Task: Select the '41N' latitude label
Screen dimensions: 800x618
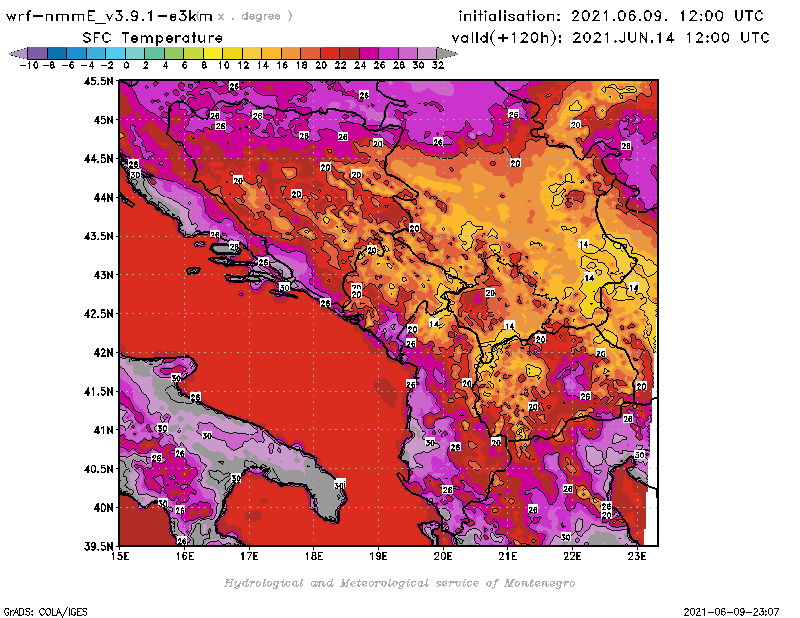Action: point(103,430)
